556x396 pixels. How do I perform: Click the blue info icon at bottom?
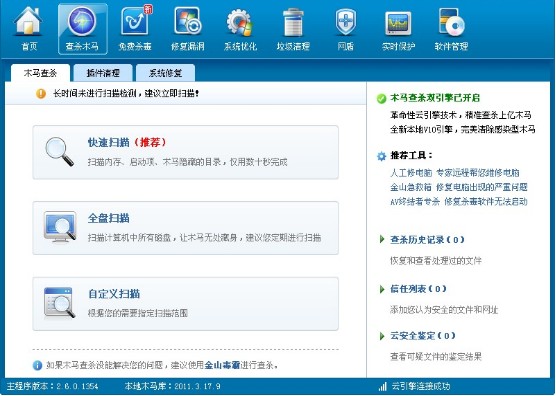click(x=37, y=365)
